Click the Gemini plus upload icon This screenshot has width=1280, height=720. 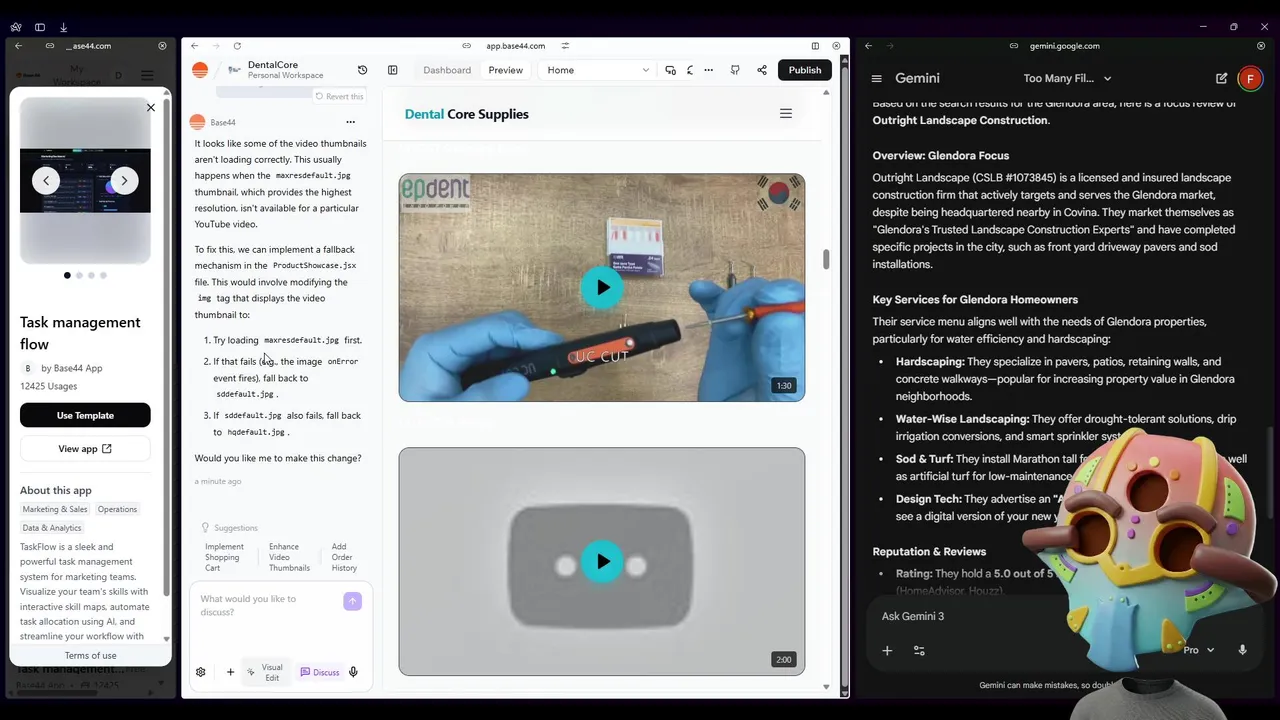click(x=887, y=650)
